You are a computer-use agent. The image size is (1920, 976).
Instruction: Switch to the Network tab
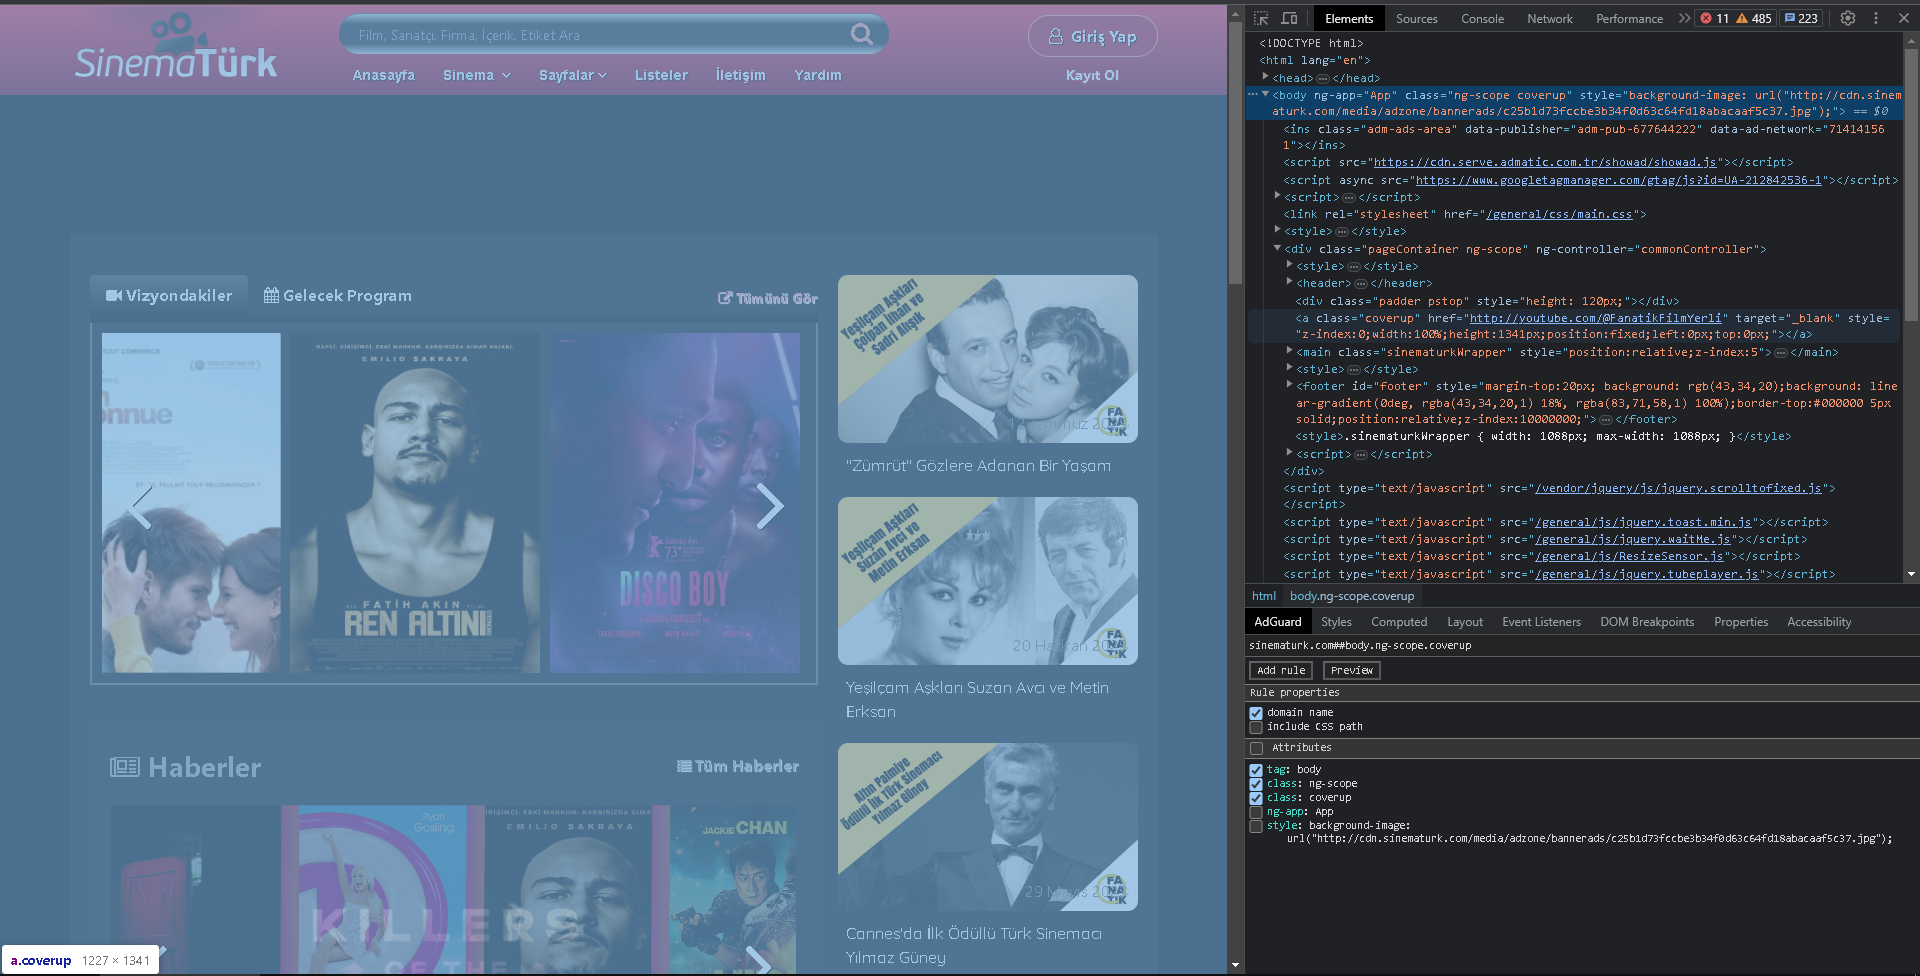coord(1549,18)
